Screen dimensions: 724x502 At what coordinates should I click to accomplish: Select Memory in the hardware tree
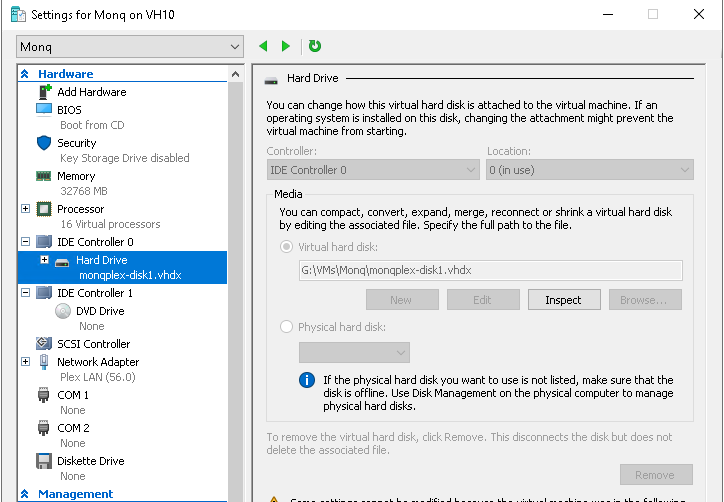[x=76, y=176]
